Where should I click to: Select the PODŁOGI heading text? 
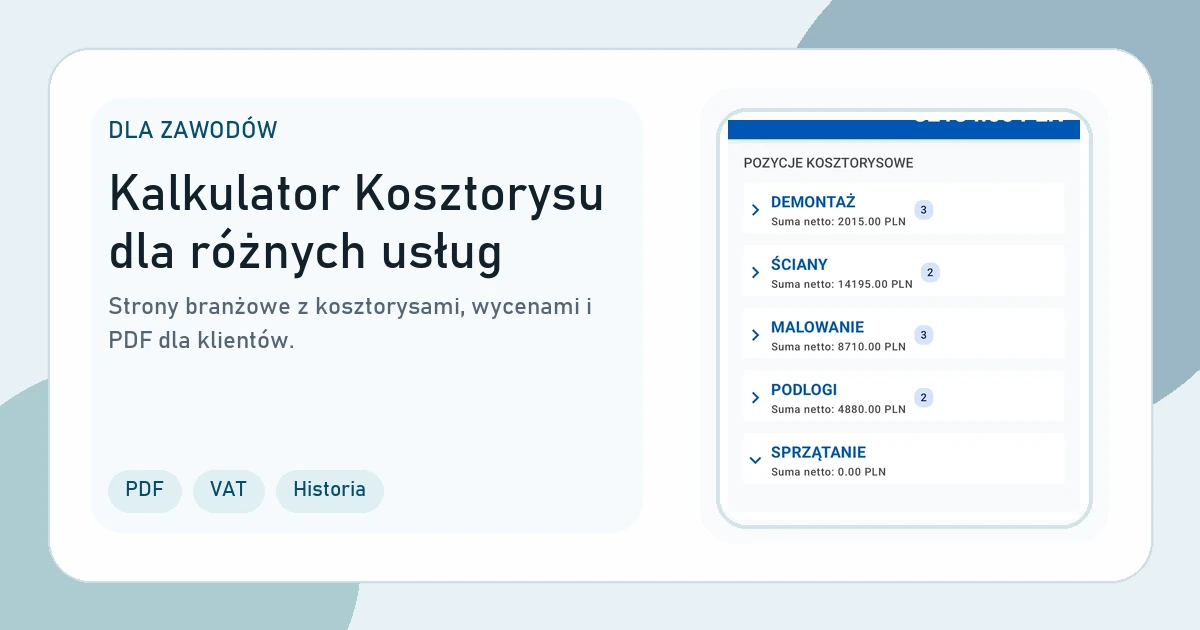click(x=804, y=390)
